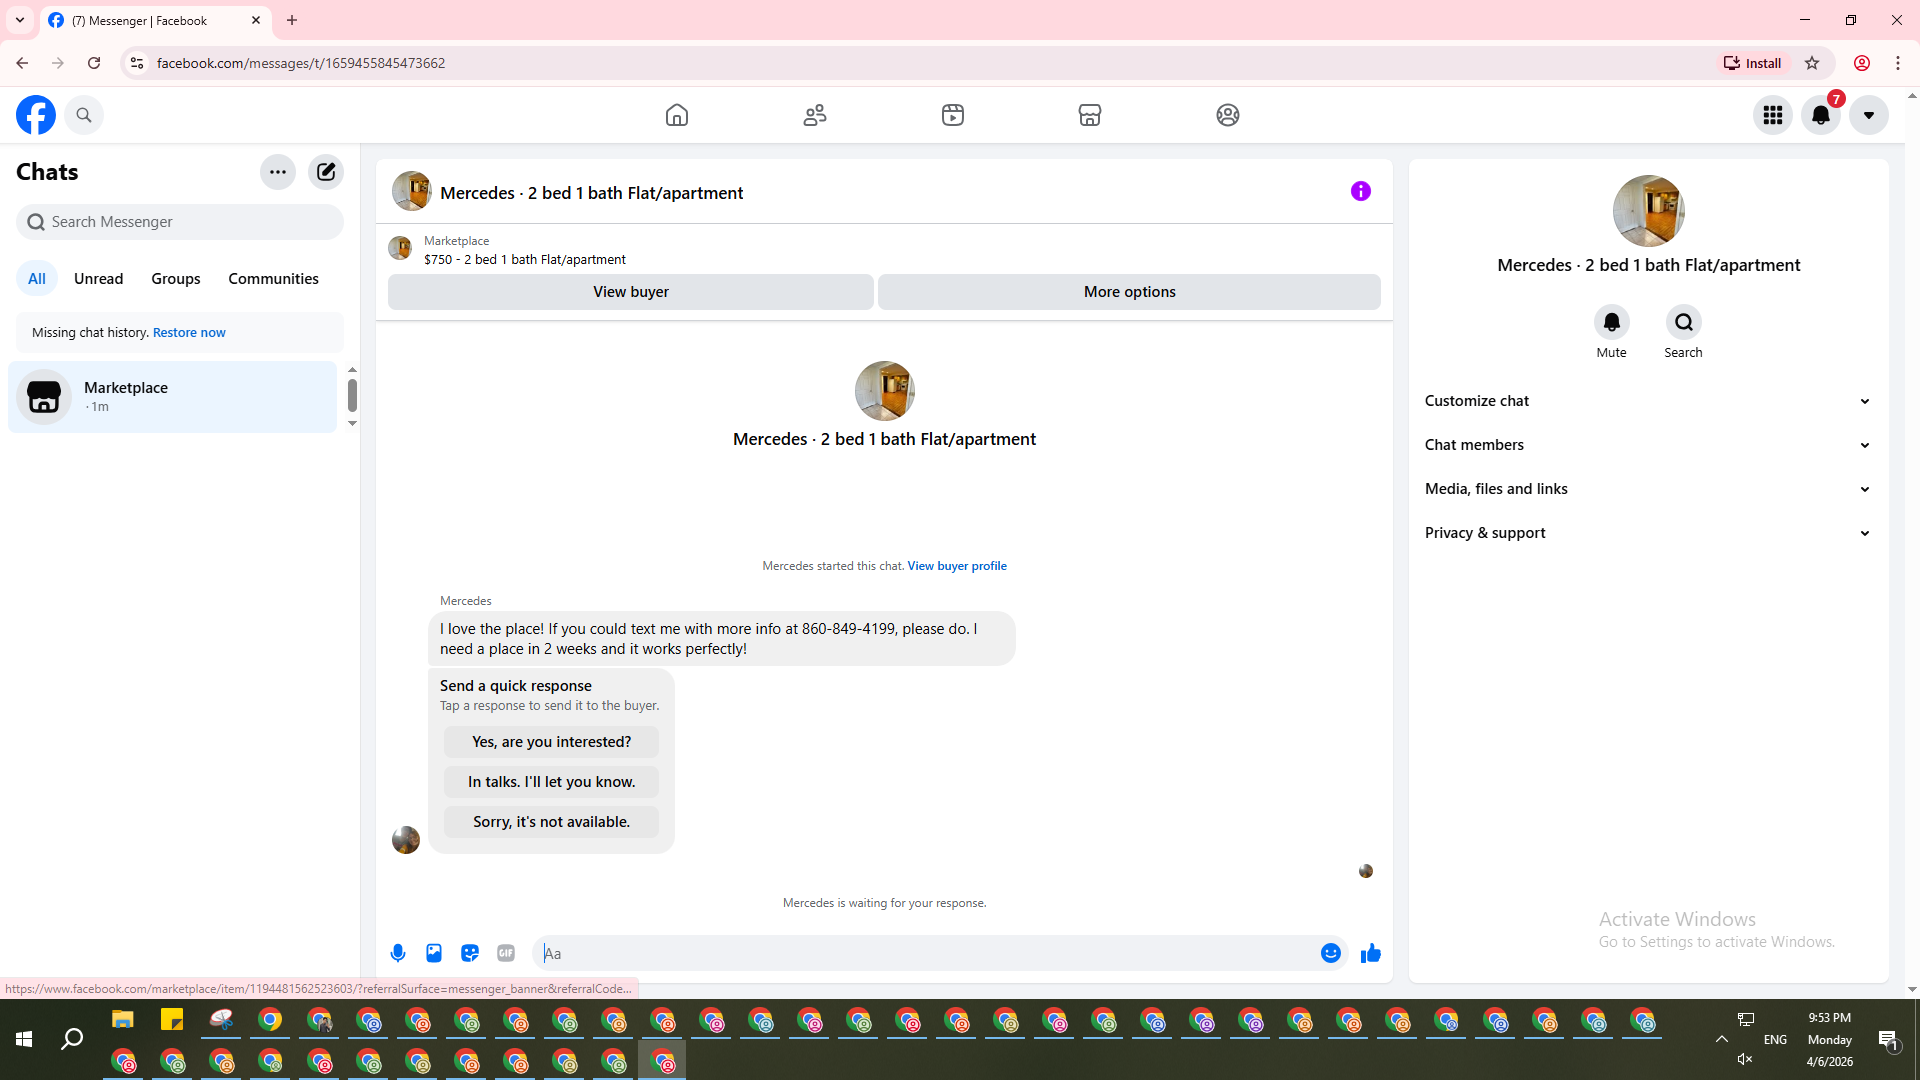Open the View buyer profile link
1920x1080 pixels.
(x=957, y=566)
